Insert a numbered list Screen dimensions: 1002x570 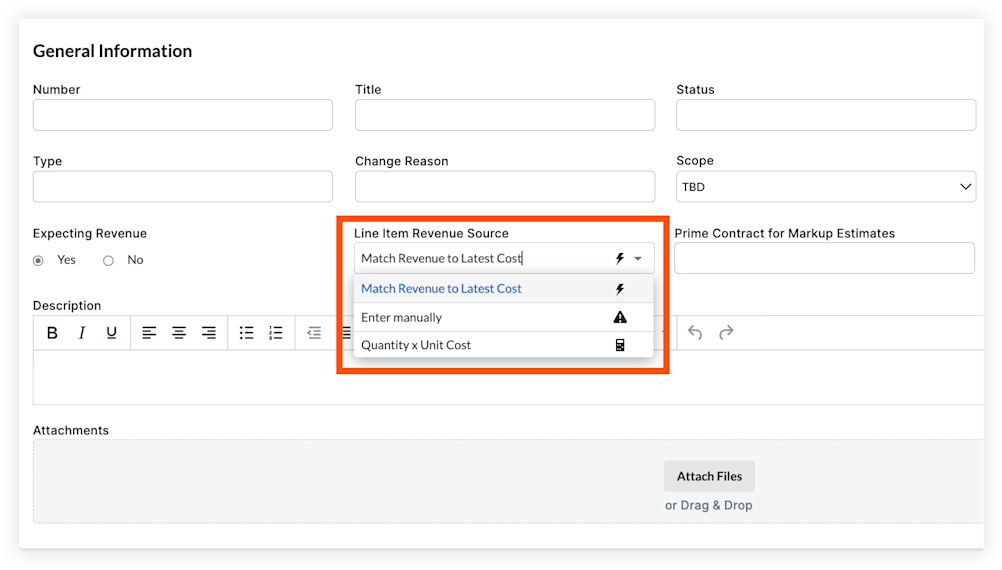click(275, 333)
